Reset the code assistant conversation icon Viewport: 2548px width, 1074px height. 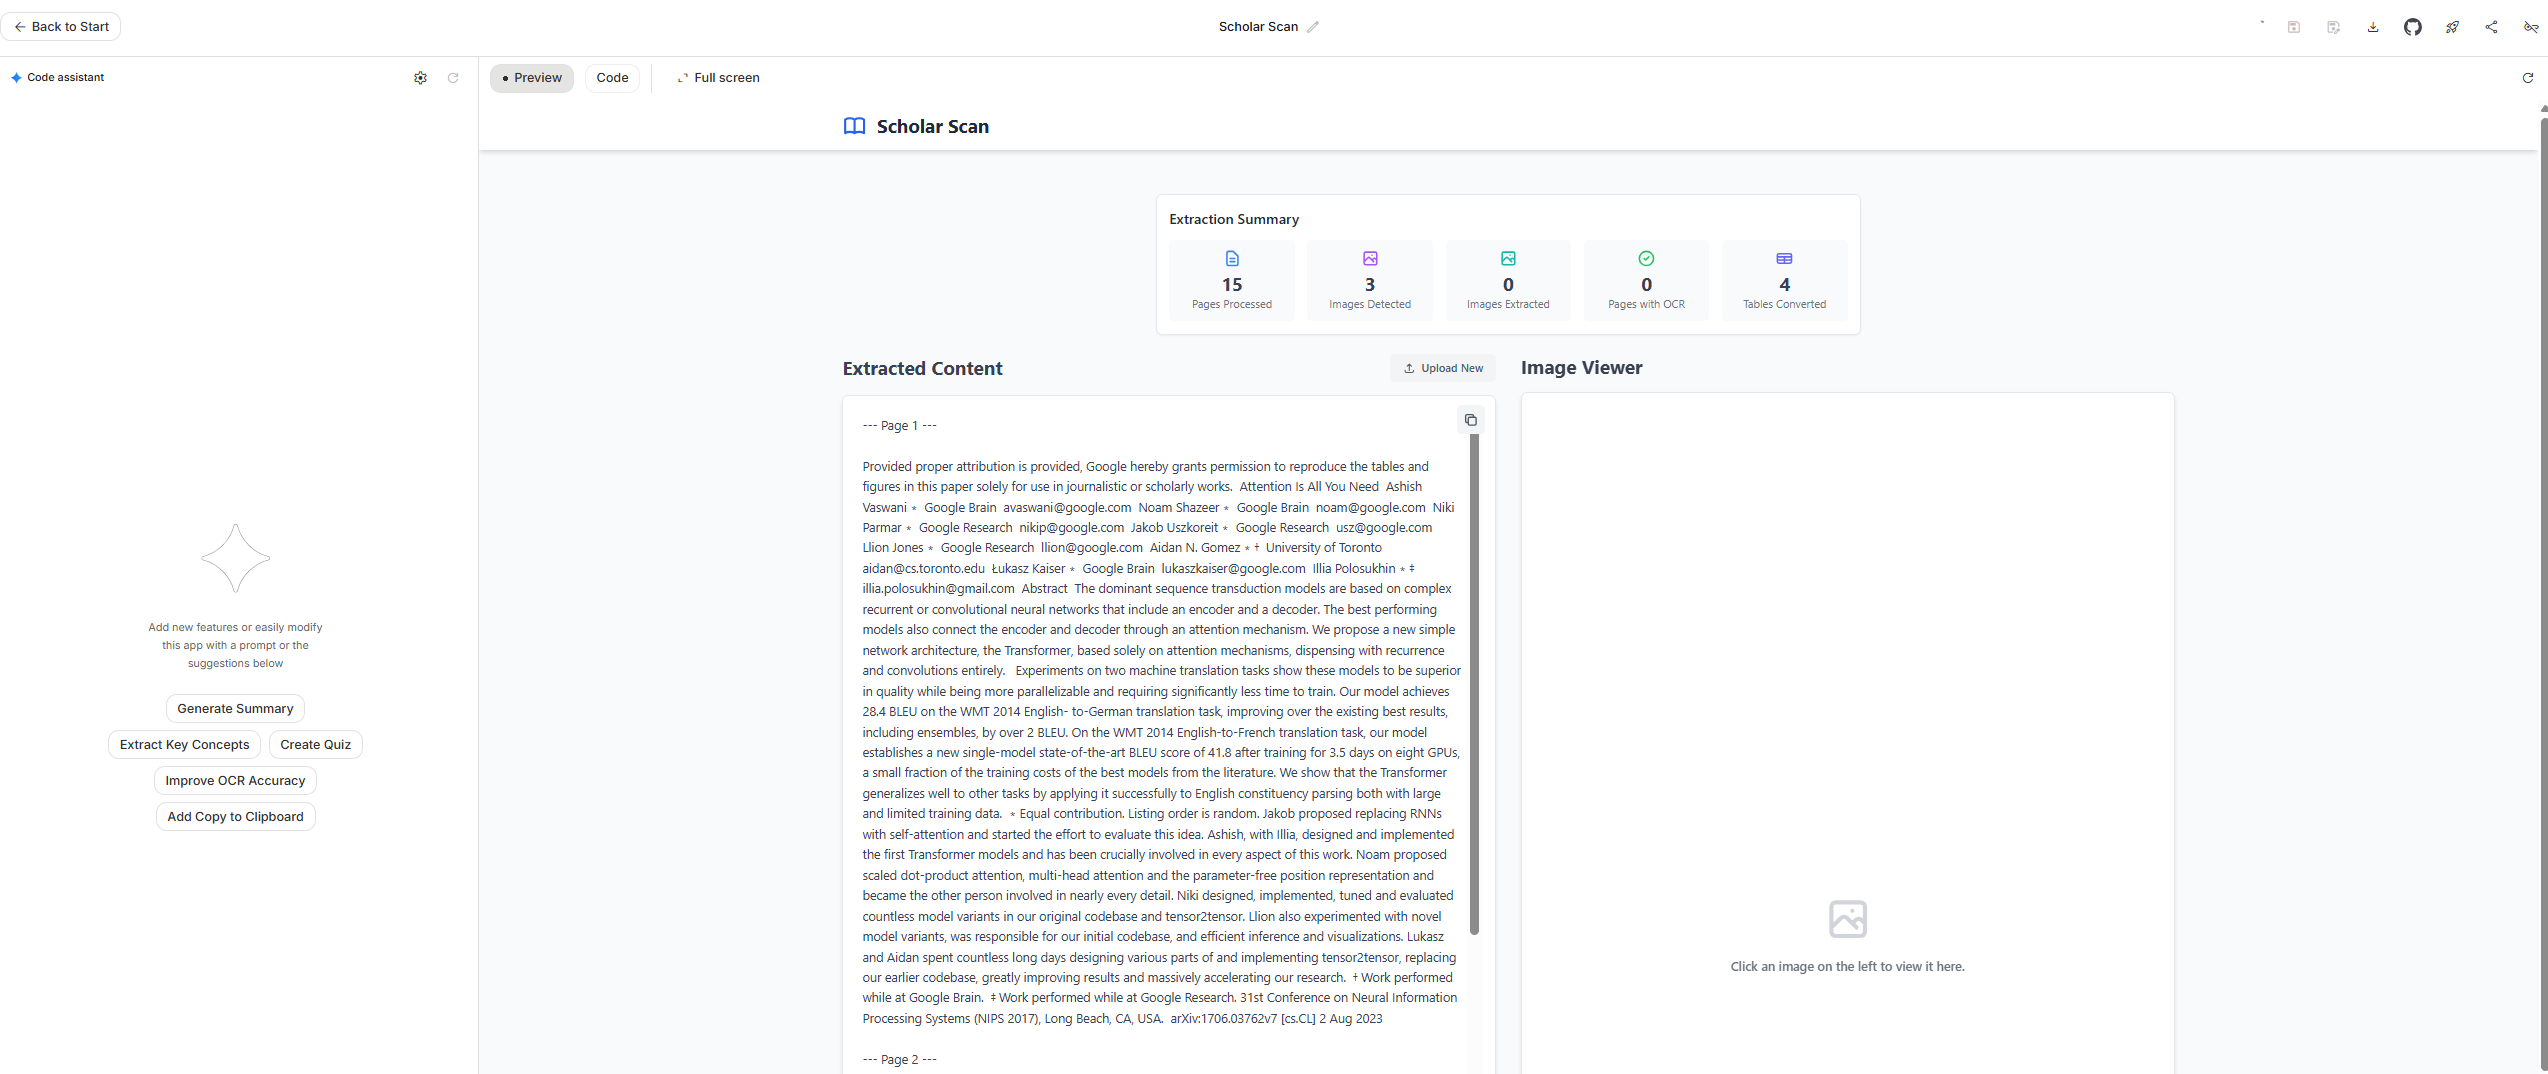click(453, 78)
